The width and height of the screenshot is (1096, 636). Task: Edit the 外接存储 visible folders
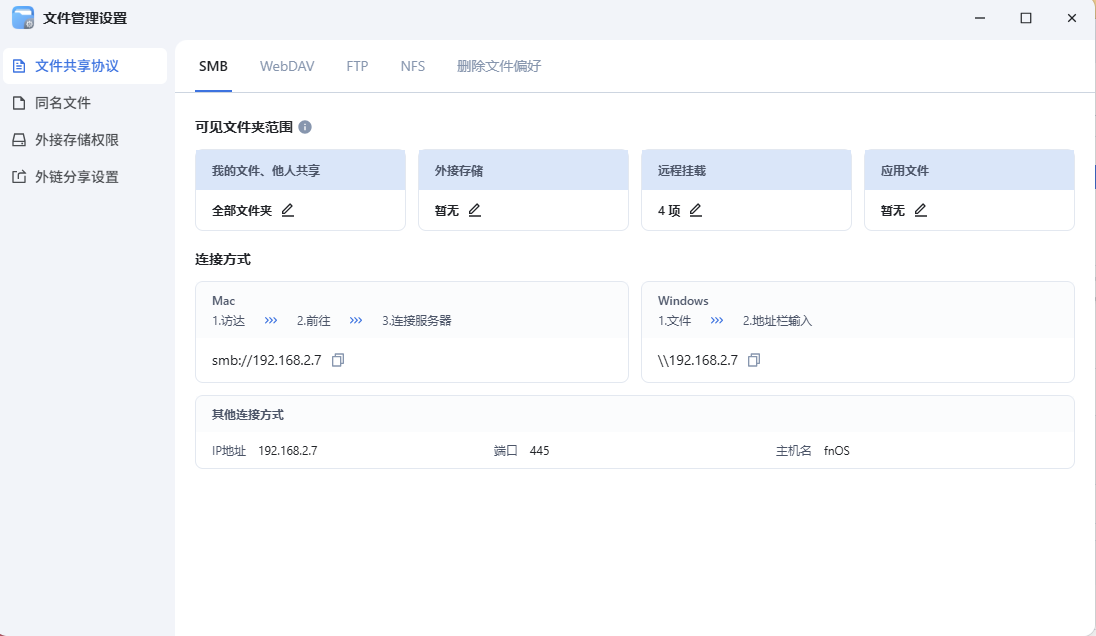point(475,210)
